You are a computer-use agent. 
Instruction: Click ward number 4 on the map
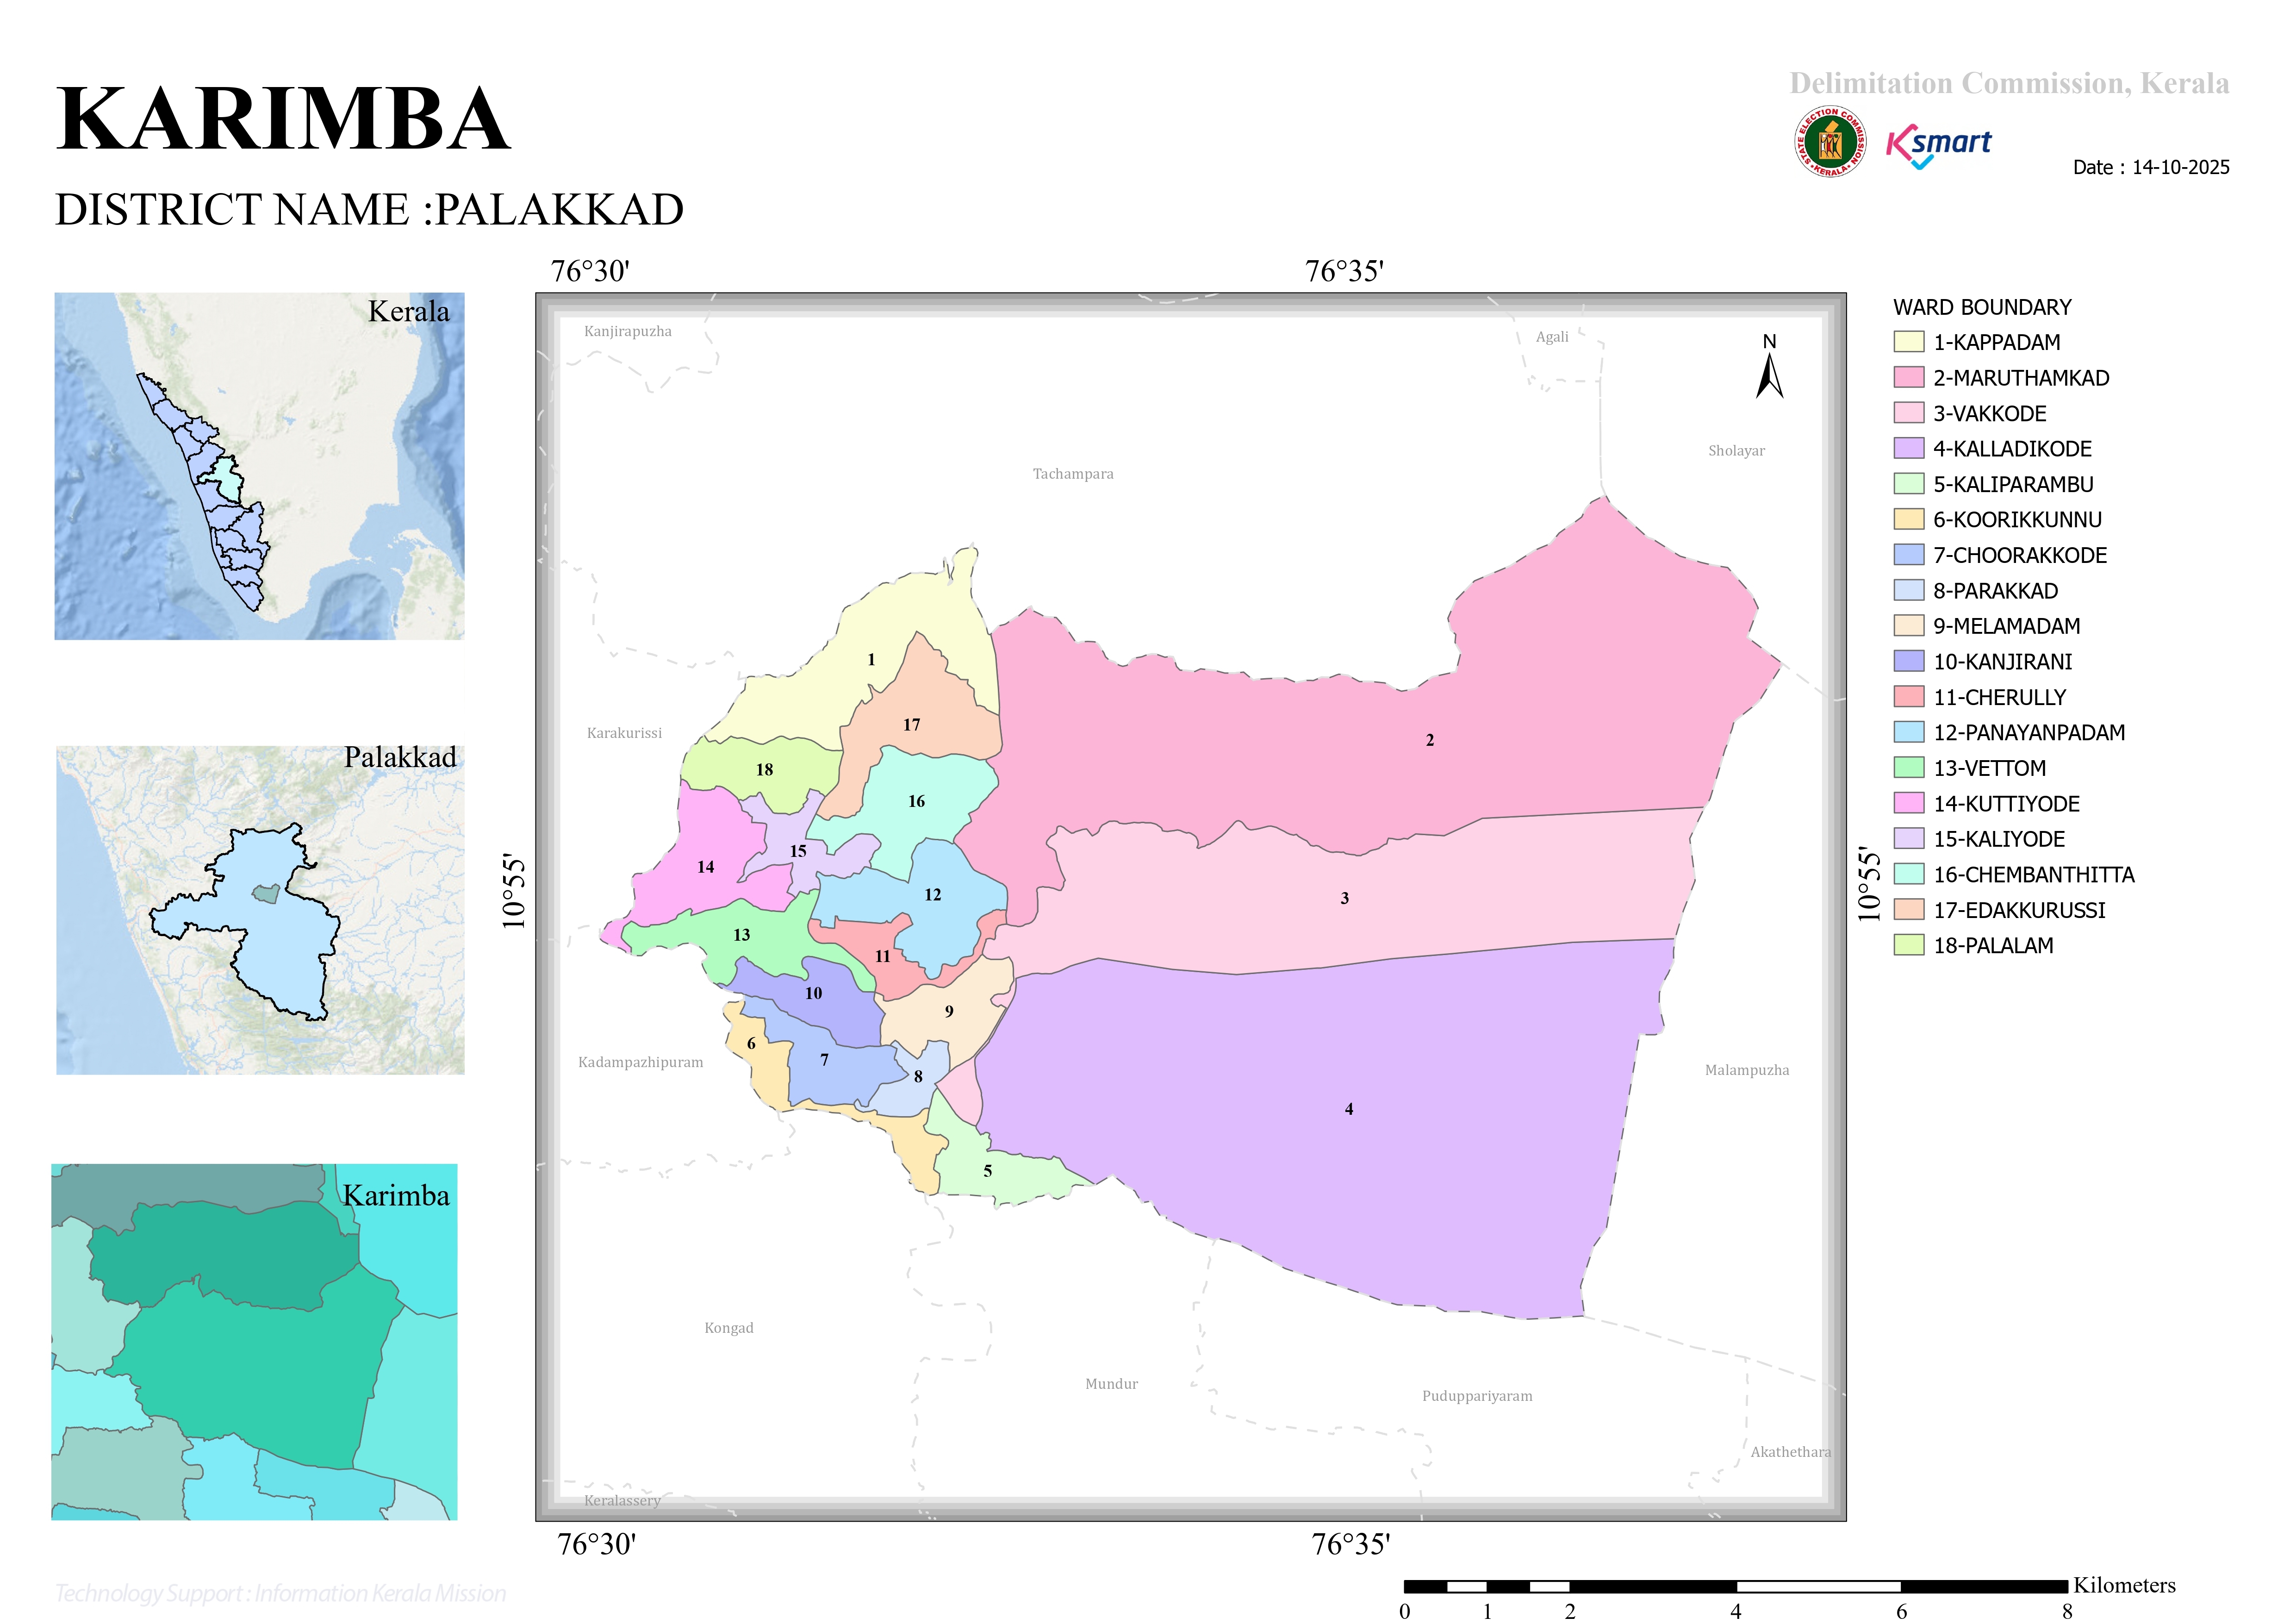[x=1349, y=1109]
